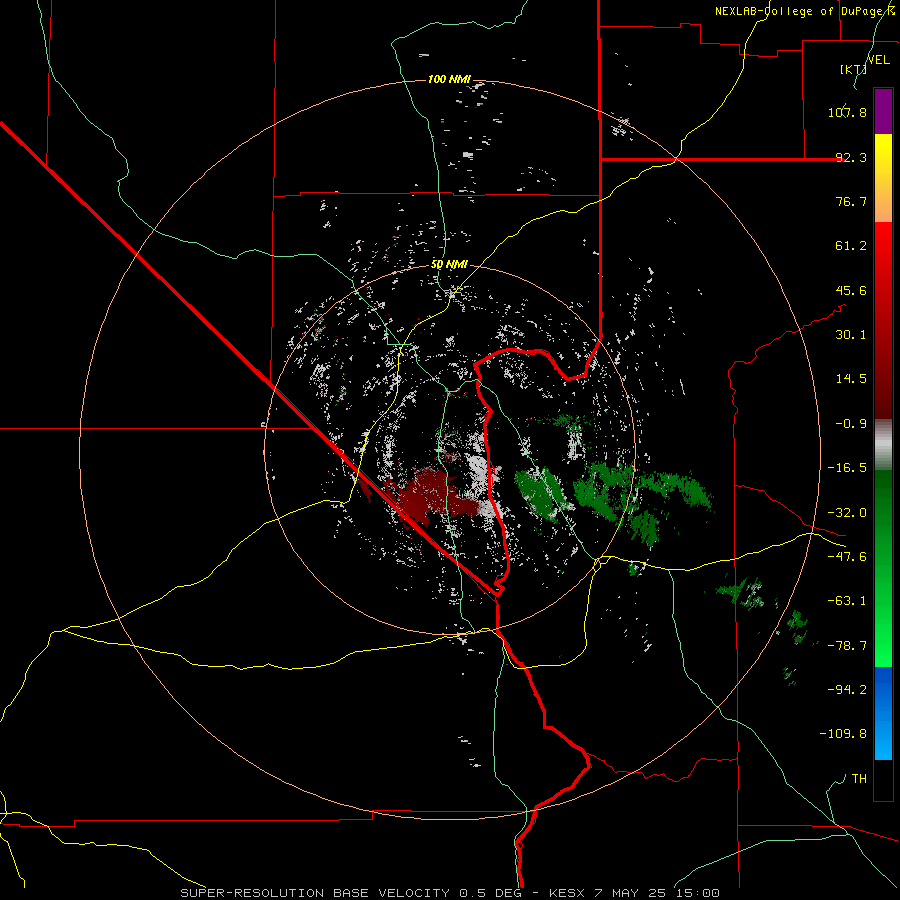
Task: Click the [KT] units label
Action: 853,69
